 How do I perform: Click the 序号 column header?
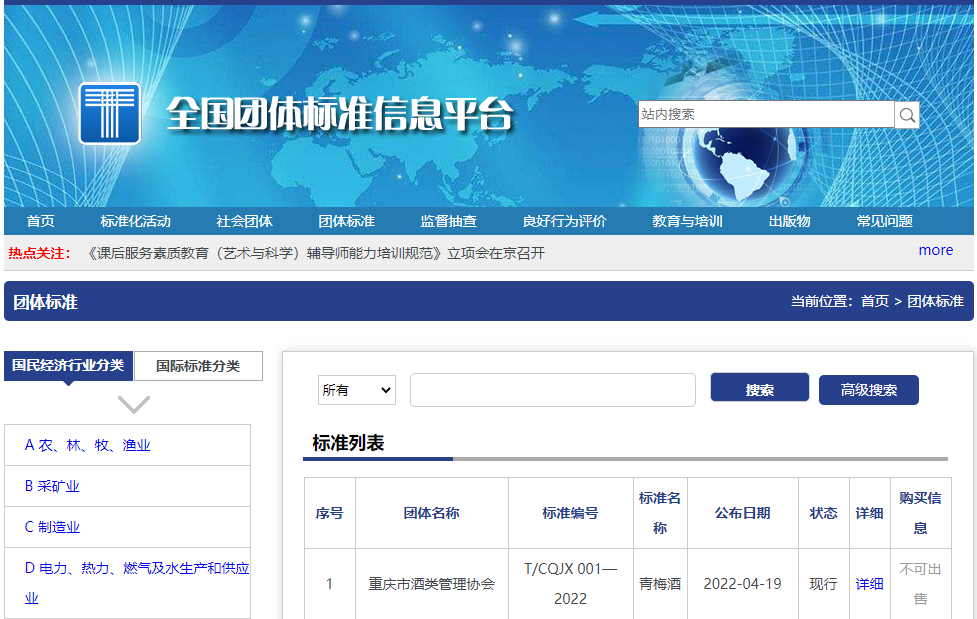pyautogui.click(x=330, y=513)
